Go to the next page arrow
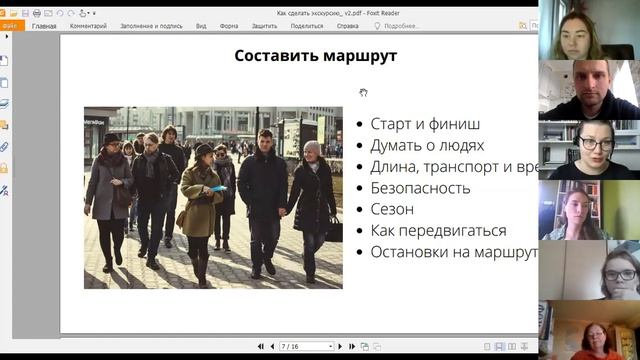 340,347
